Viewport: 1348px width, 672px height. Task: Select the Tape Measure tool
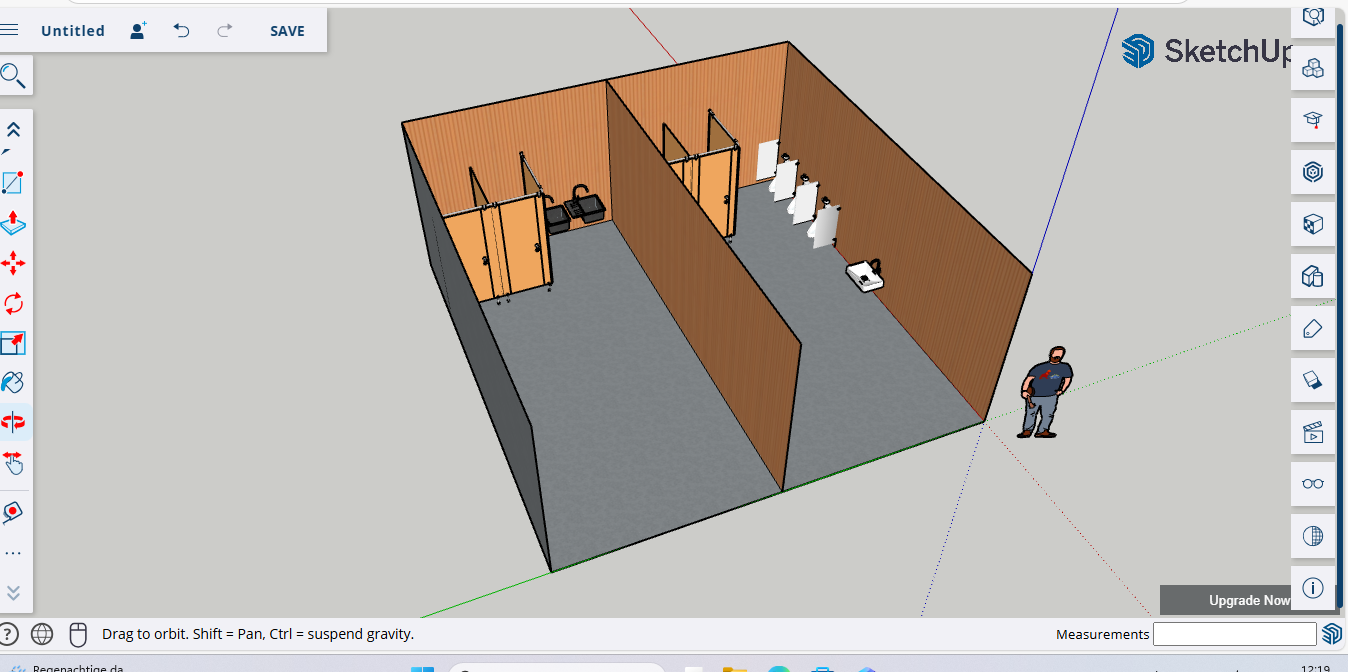click(13, 512)
